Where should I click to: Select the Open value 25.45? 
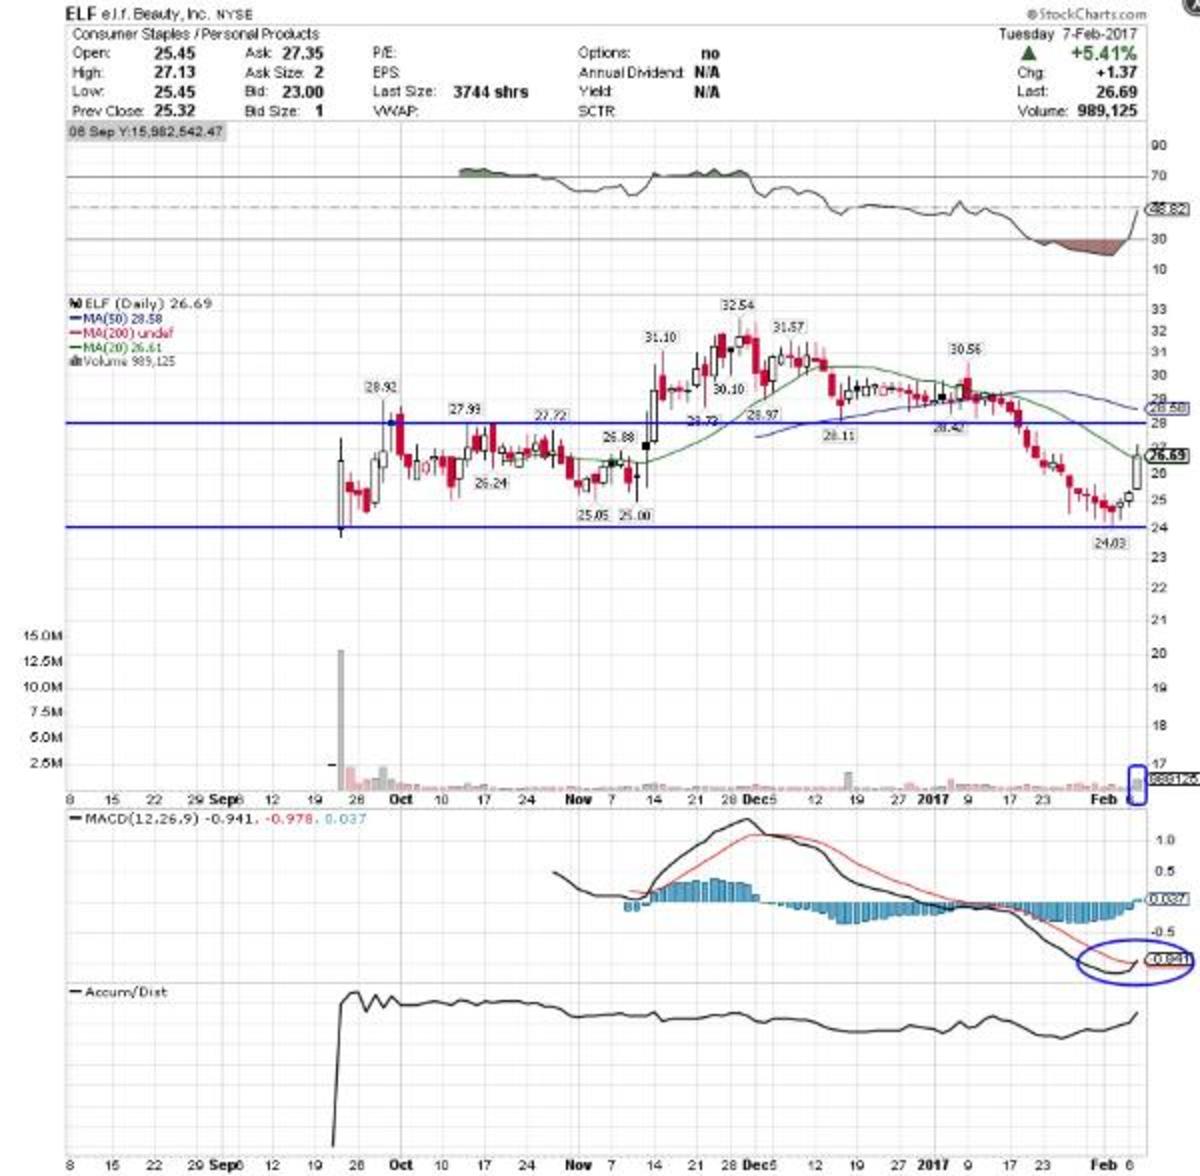pos(175,53)
